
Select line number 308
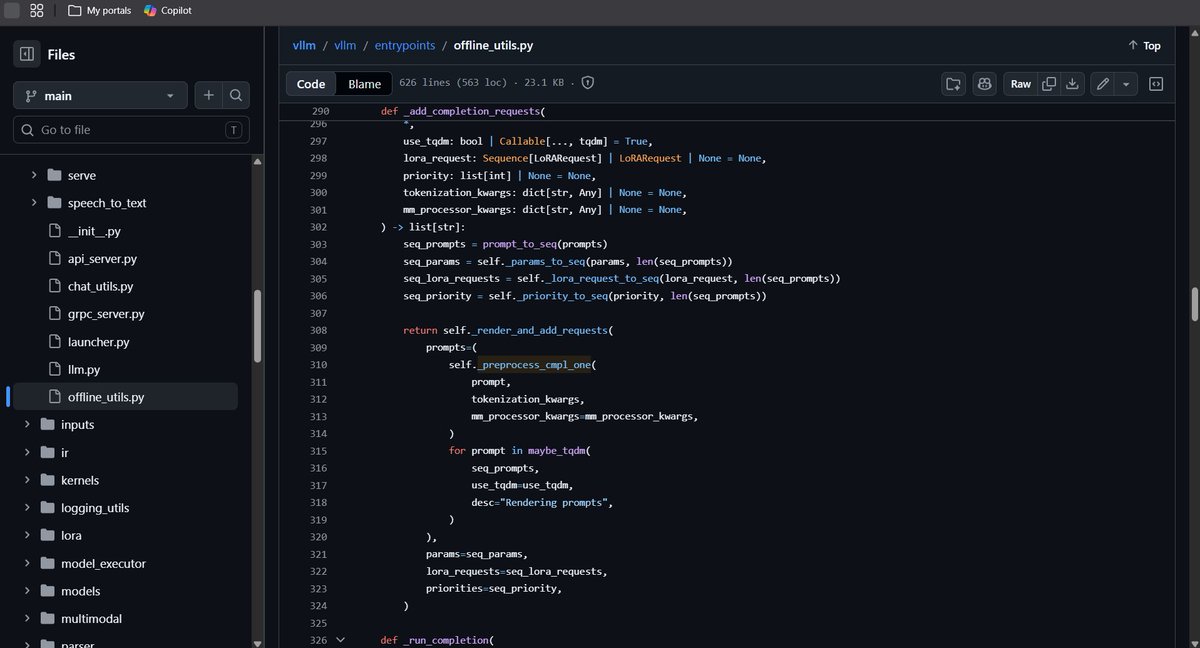click(x=319, y=330)
